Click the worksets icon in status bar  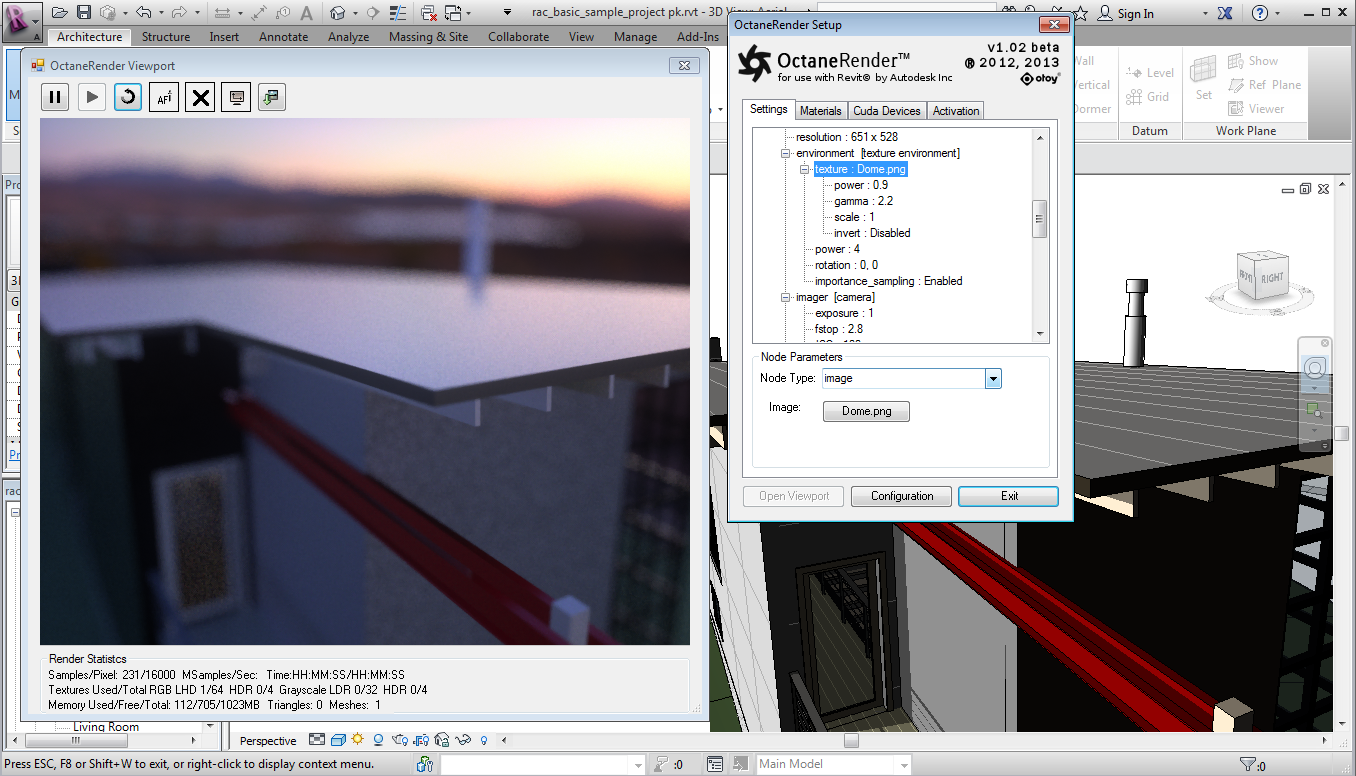[425, 765]
